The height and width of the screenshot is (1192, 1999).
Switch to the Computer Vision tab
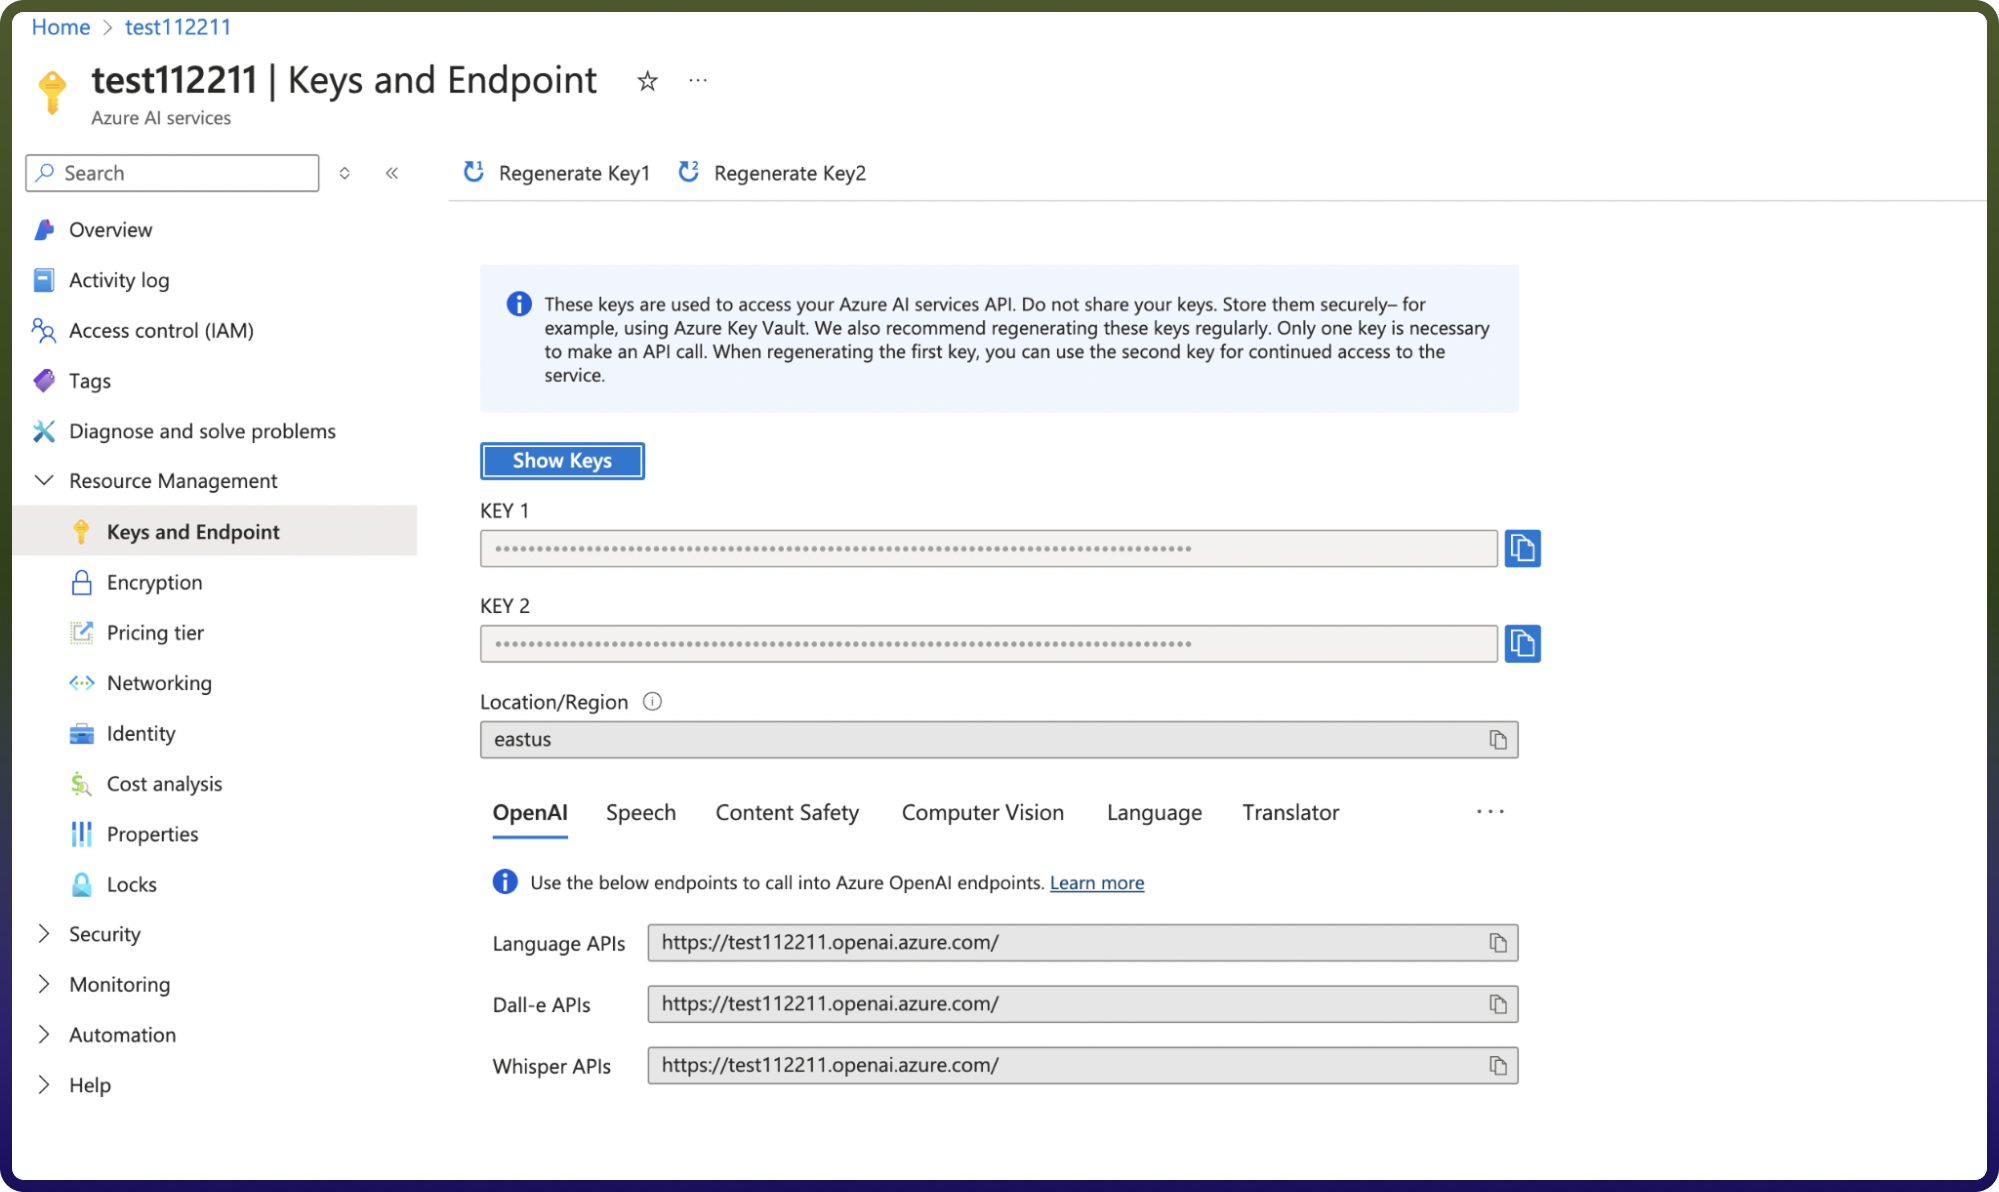(x=983, y=813)
